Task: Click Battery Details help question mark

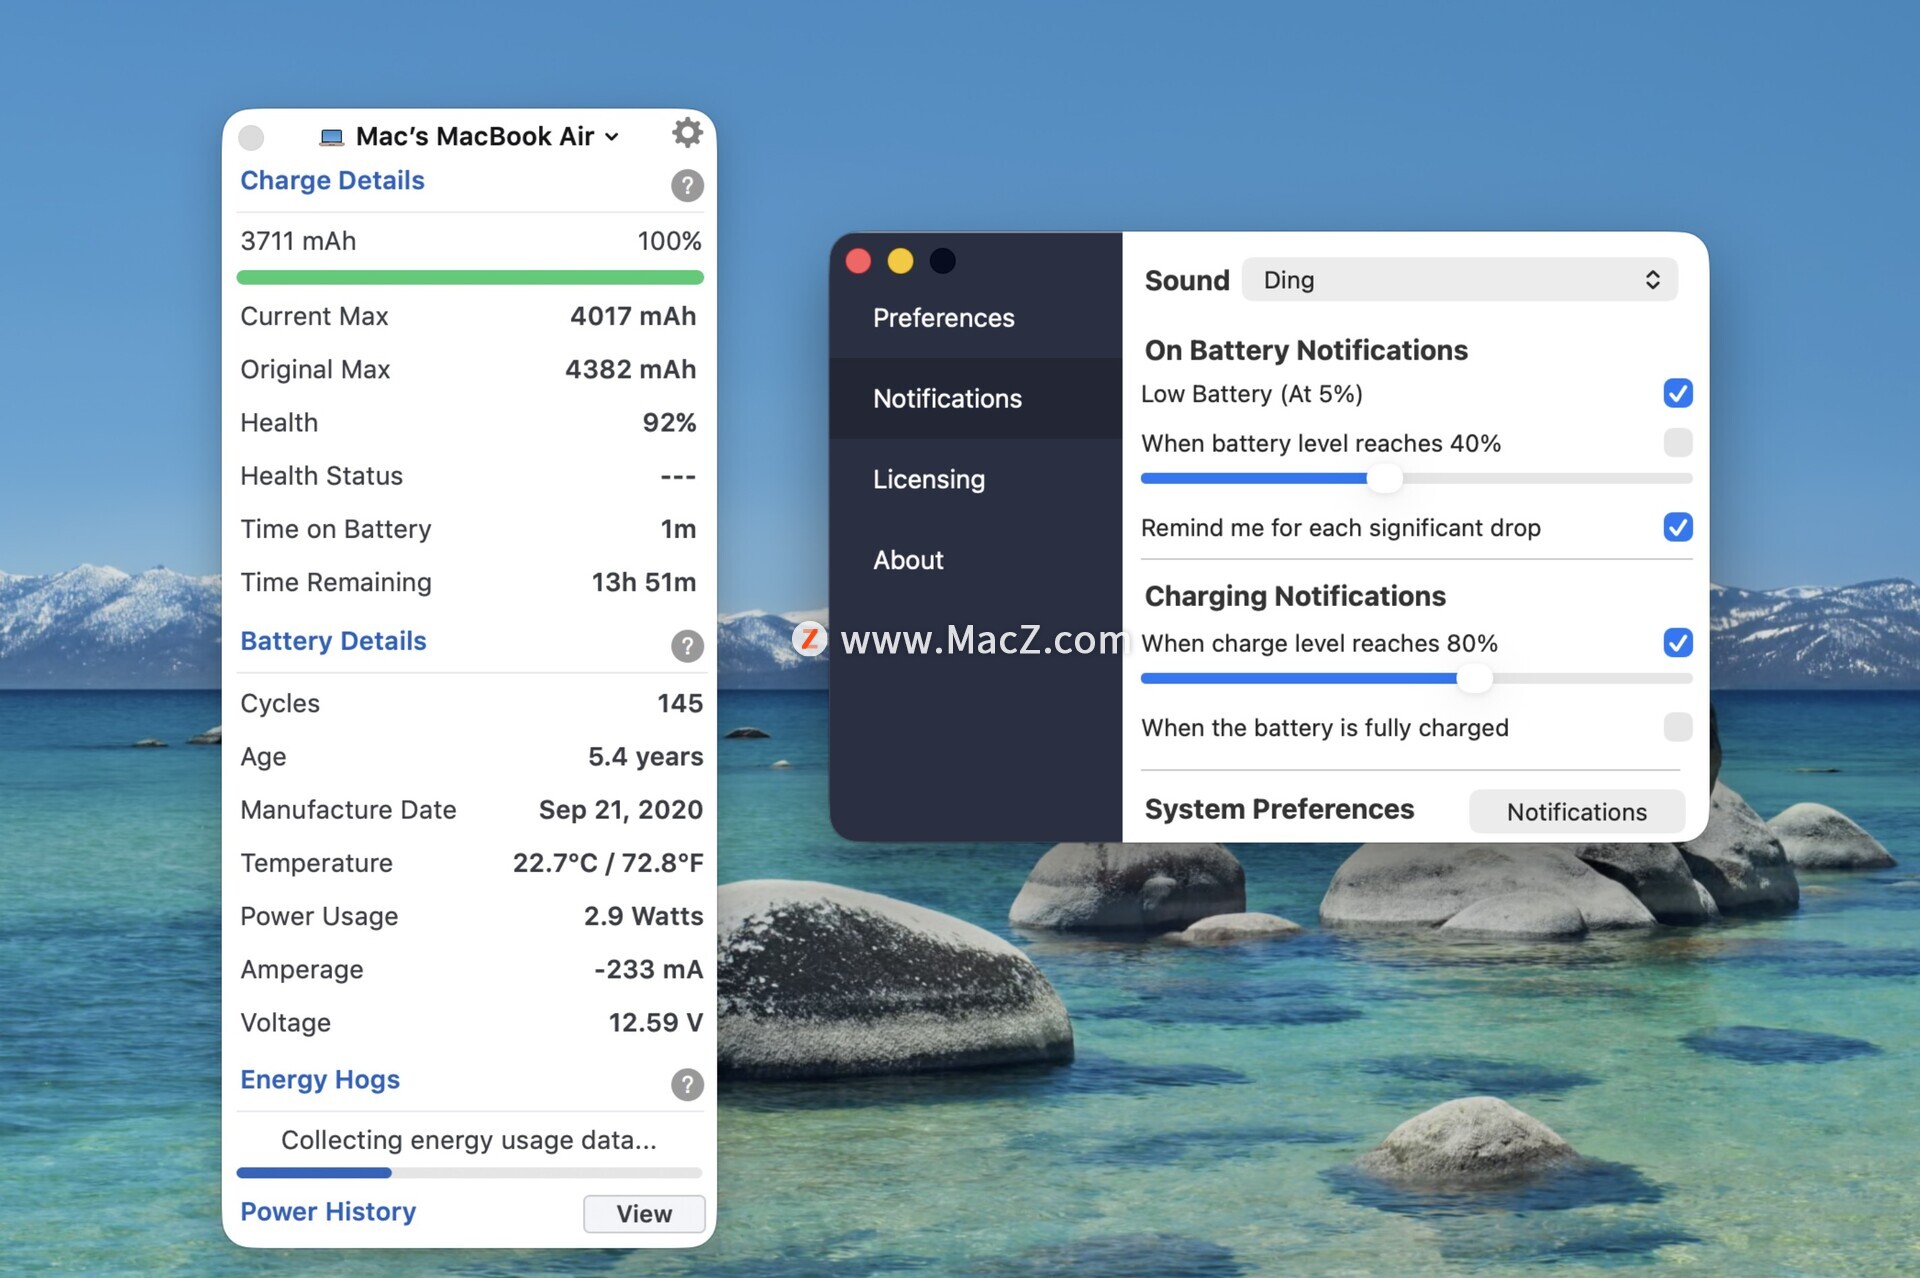Action: tap(687, 646)
